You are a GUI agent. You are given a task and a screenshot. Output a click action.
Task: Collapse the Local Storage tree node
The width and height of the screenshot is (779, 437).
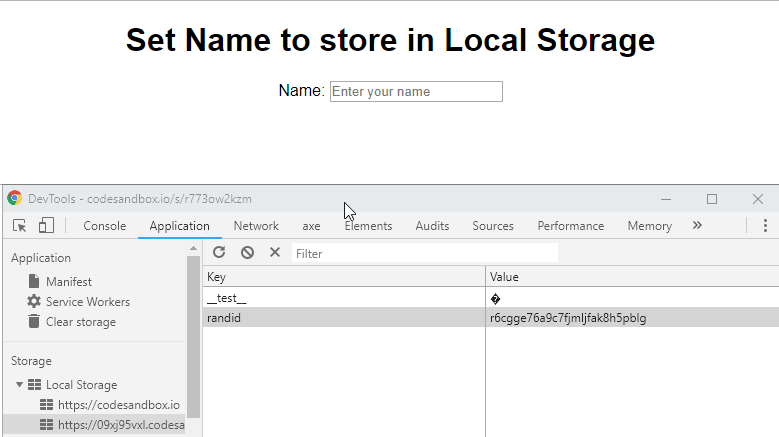click(x=20, y=385)
